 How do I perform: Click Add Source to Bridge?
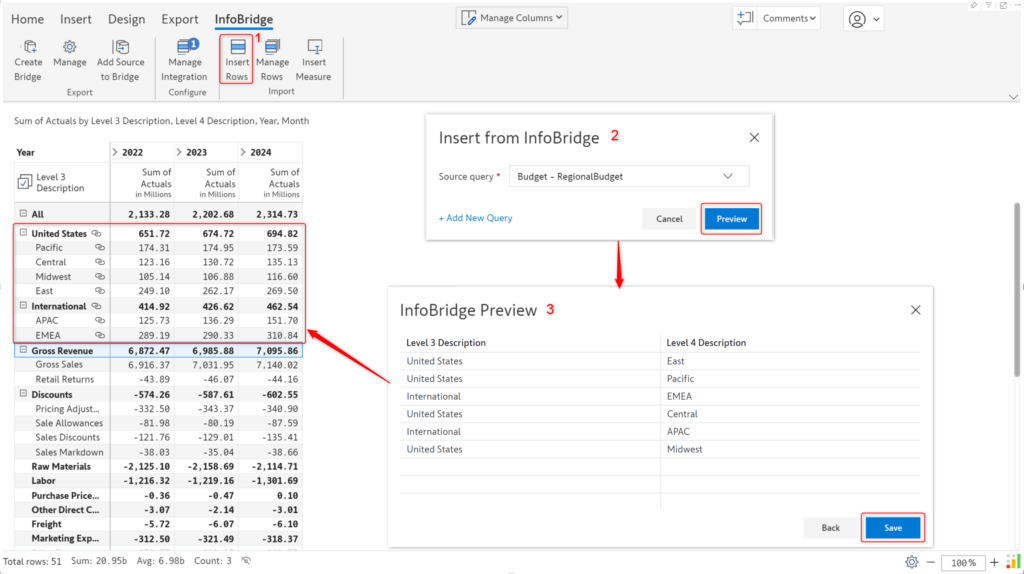(120, 61)
